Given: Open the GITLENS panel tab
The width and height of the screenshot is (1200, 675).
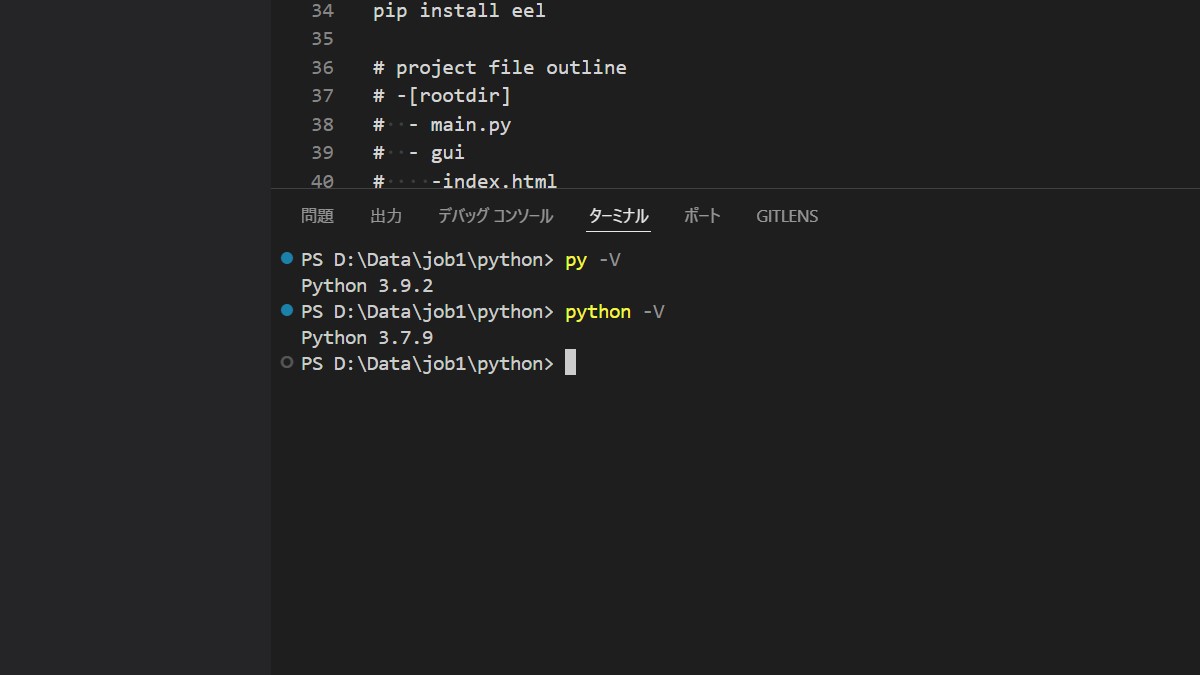Looking at the screenshot, I should coord(787,216).
